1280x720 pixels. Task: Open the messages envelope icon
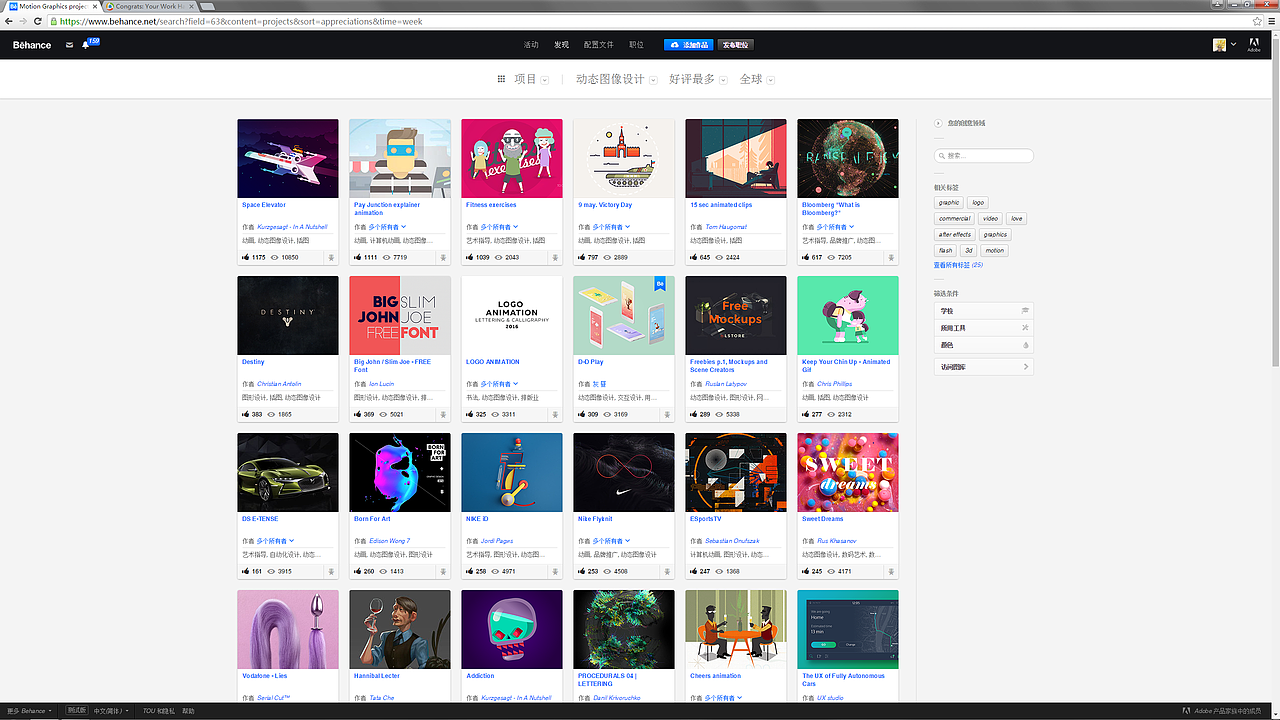(x=69, y=45)
